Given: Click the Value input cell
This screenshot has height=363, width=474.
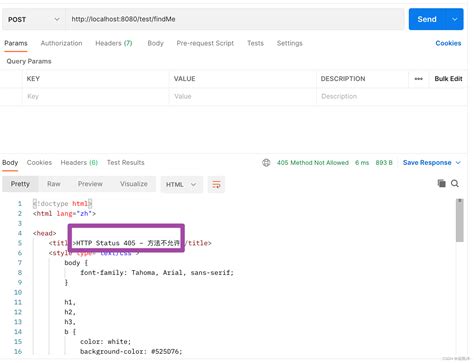Looking at the screenshot, I should (x=243, y=96).
